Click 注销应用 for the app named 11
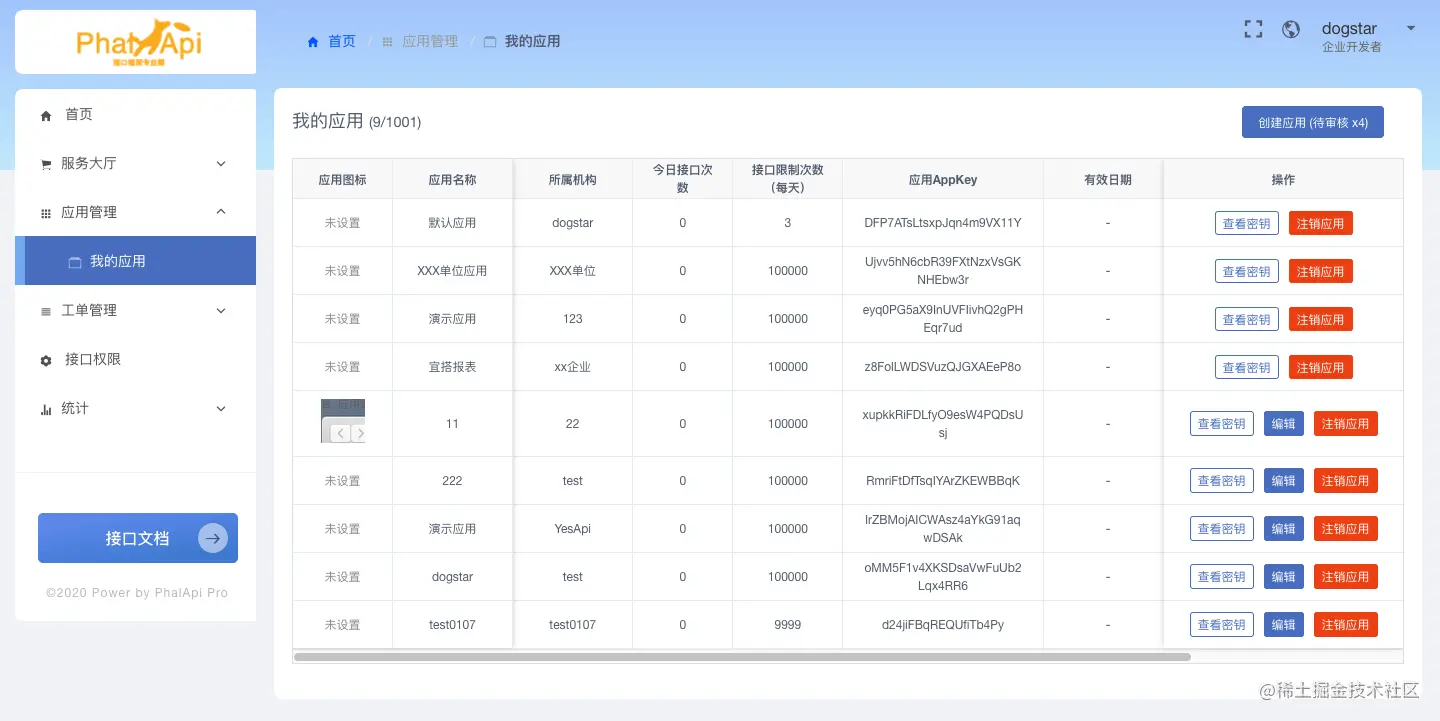 click(x=1346, y=424)
